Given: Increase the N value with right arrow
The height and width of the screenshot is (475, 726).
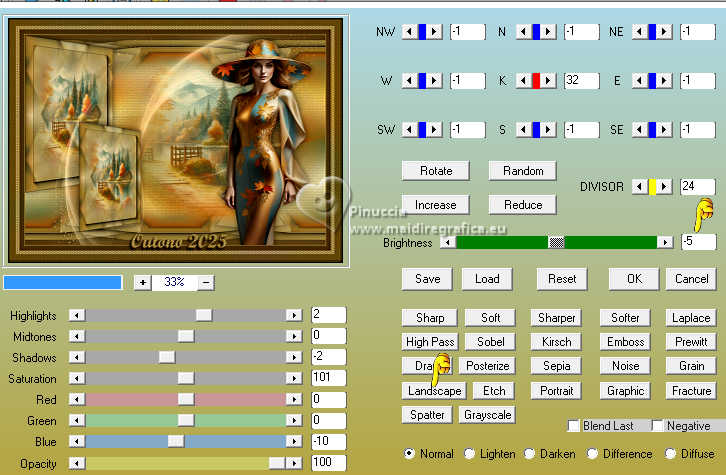Looking at the screenshot, I should coord(548,32).
